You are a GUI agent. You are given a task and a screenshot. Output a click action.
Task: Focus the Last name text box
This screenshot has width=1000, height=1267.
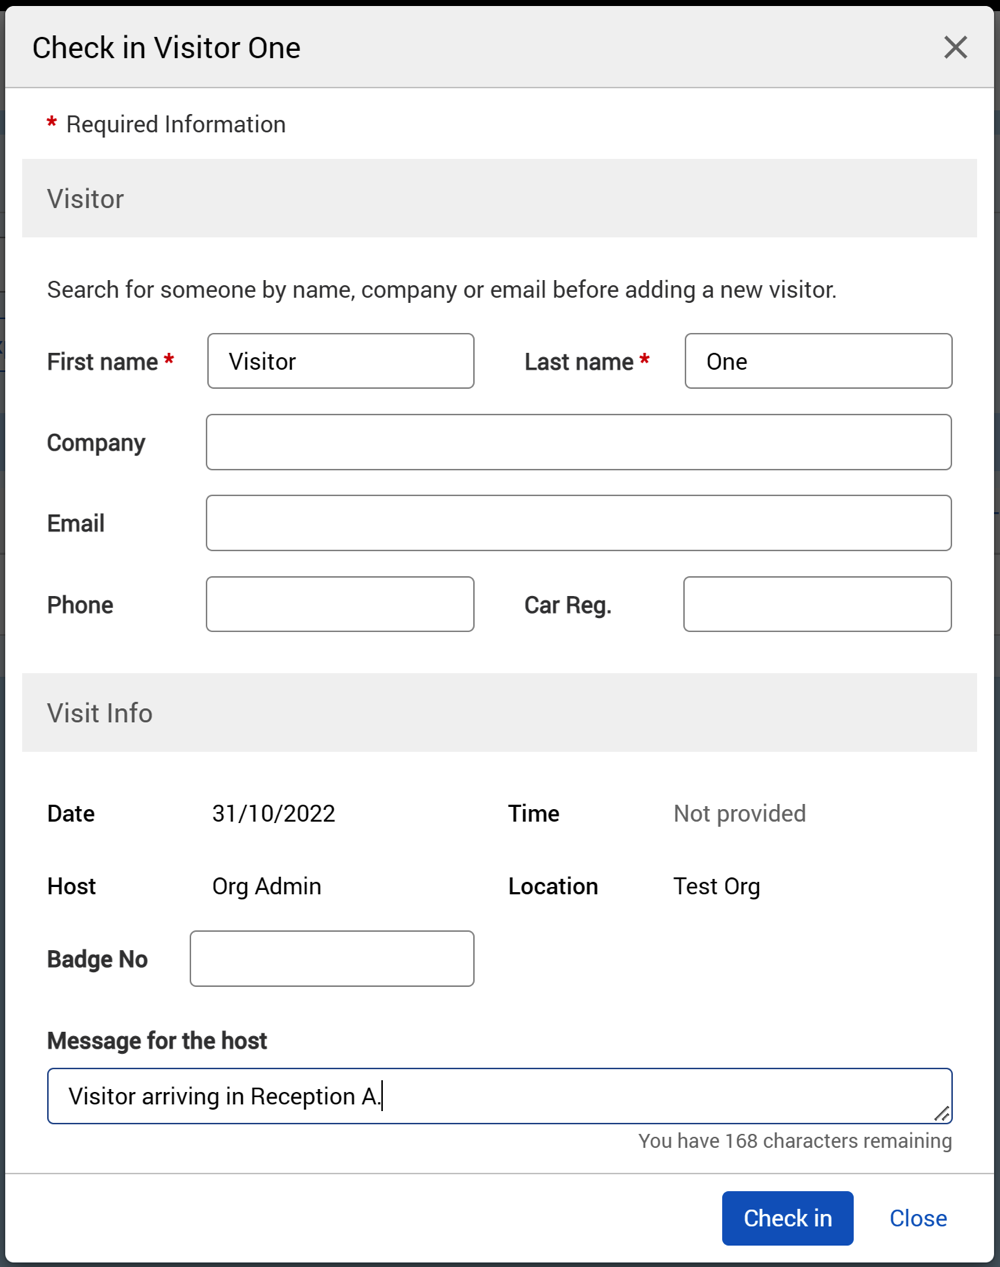818,361
